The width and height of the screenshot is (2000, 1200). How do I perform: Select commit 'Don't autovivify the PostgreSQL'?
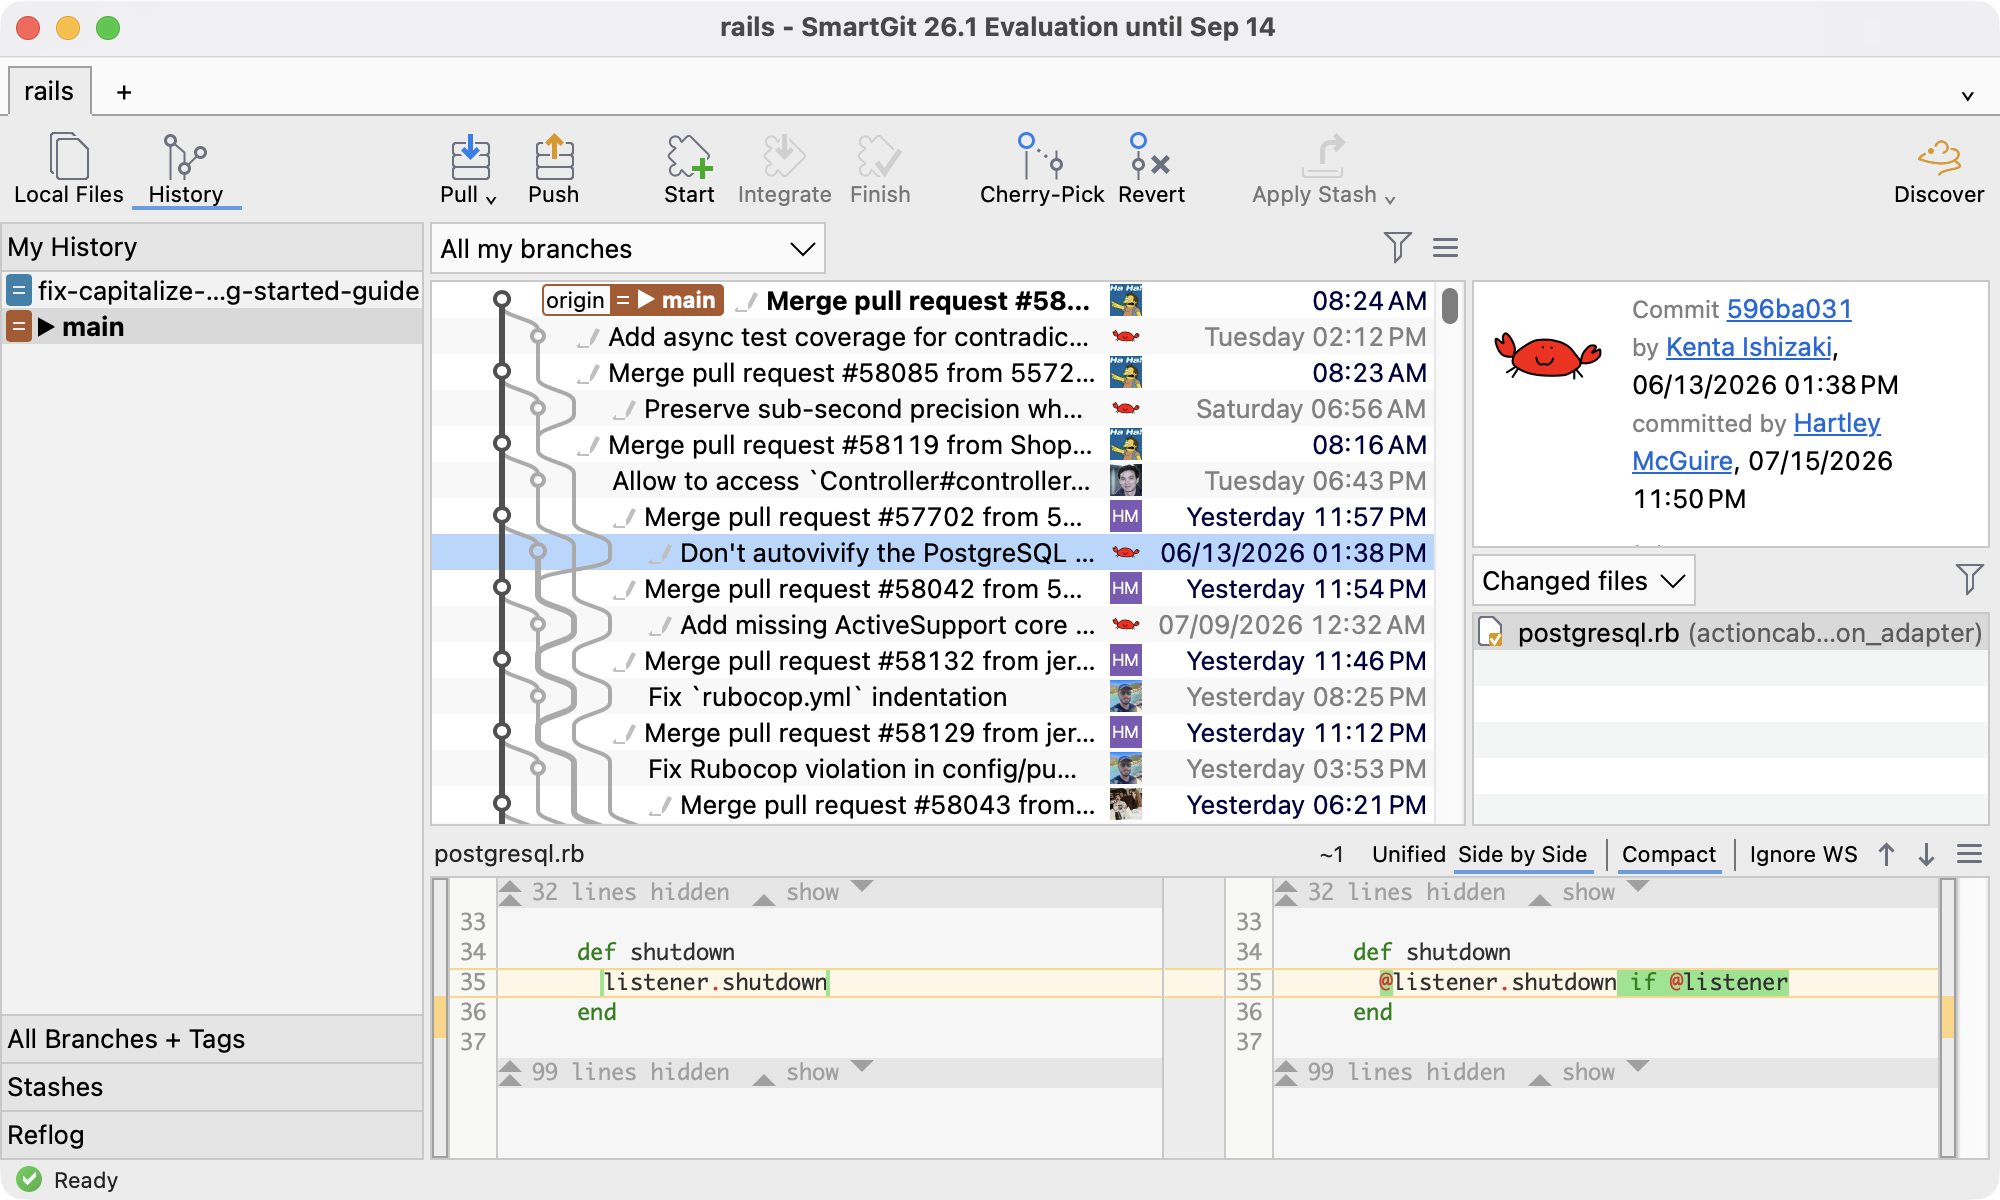(x=932, y=553)
